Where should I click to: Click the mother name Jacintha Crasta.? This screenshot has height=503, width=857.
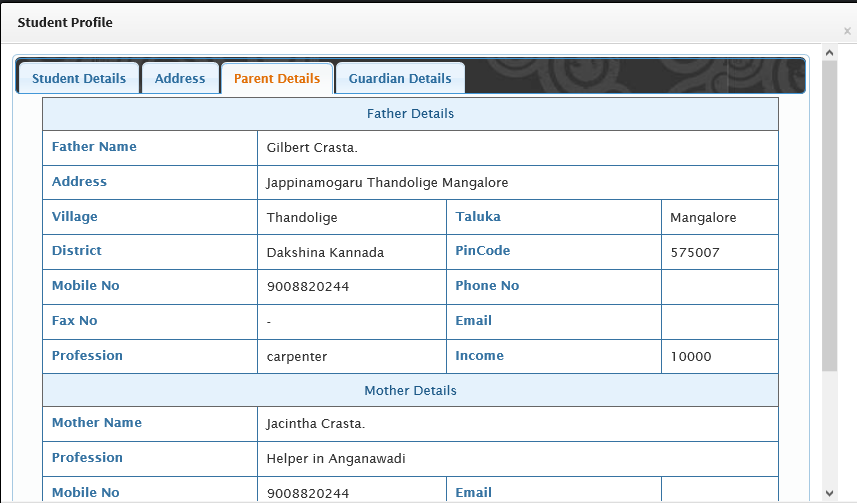[x=315, y=424]
